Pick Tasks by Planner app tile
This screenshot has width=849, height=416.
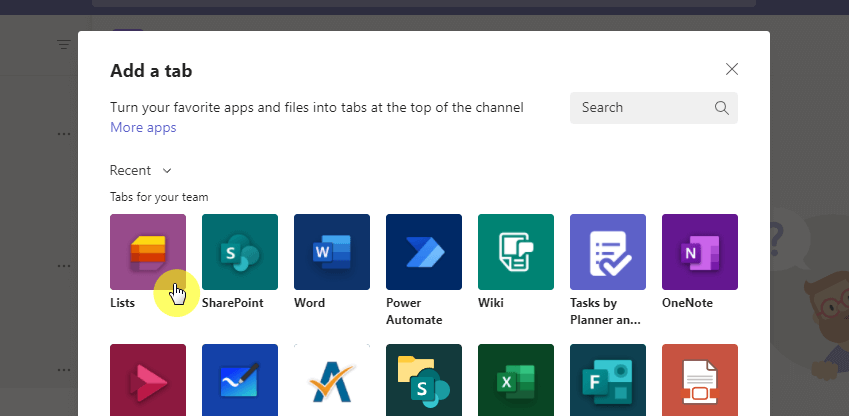(x=608, y=252)
